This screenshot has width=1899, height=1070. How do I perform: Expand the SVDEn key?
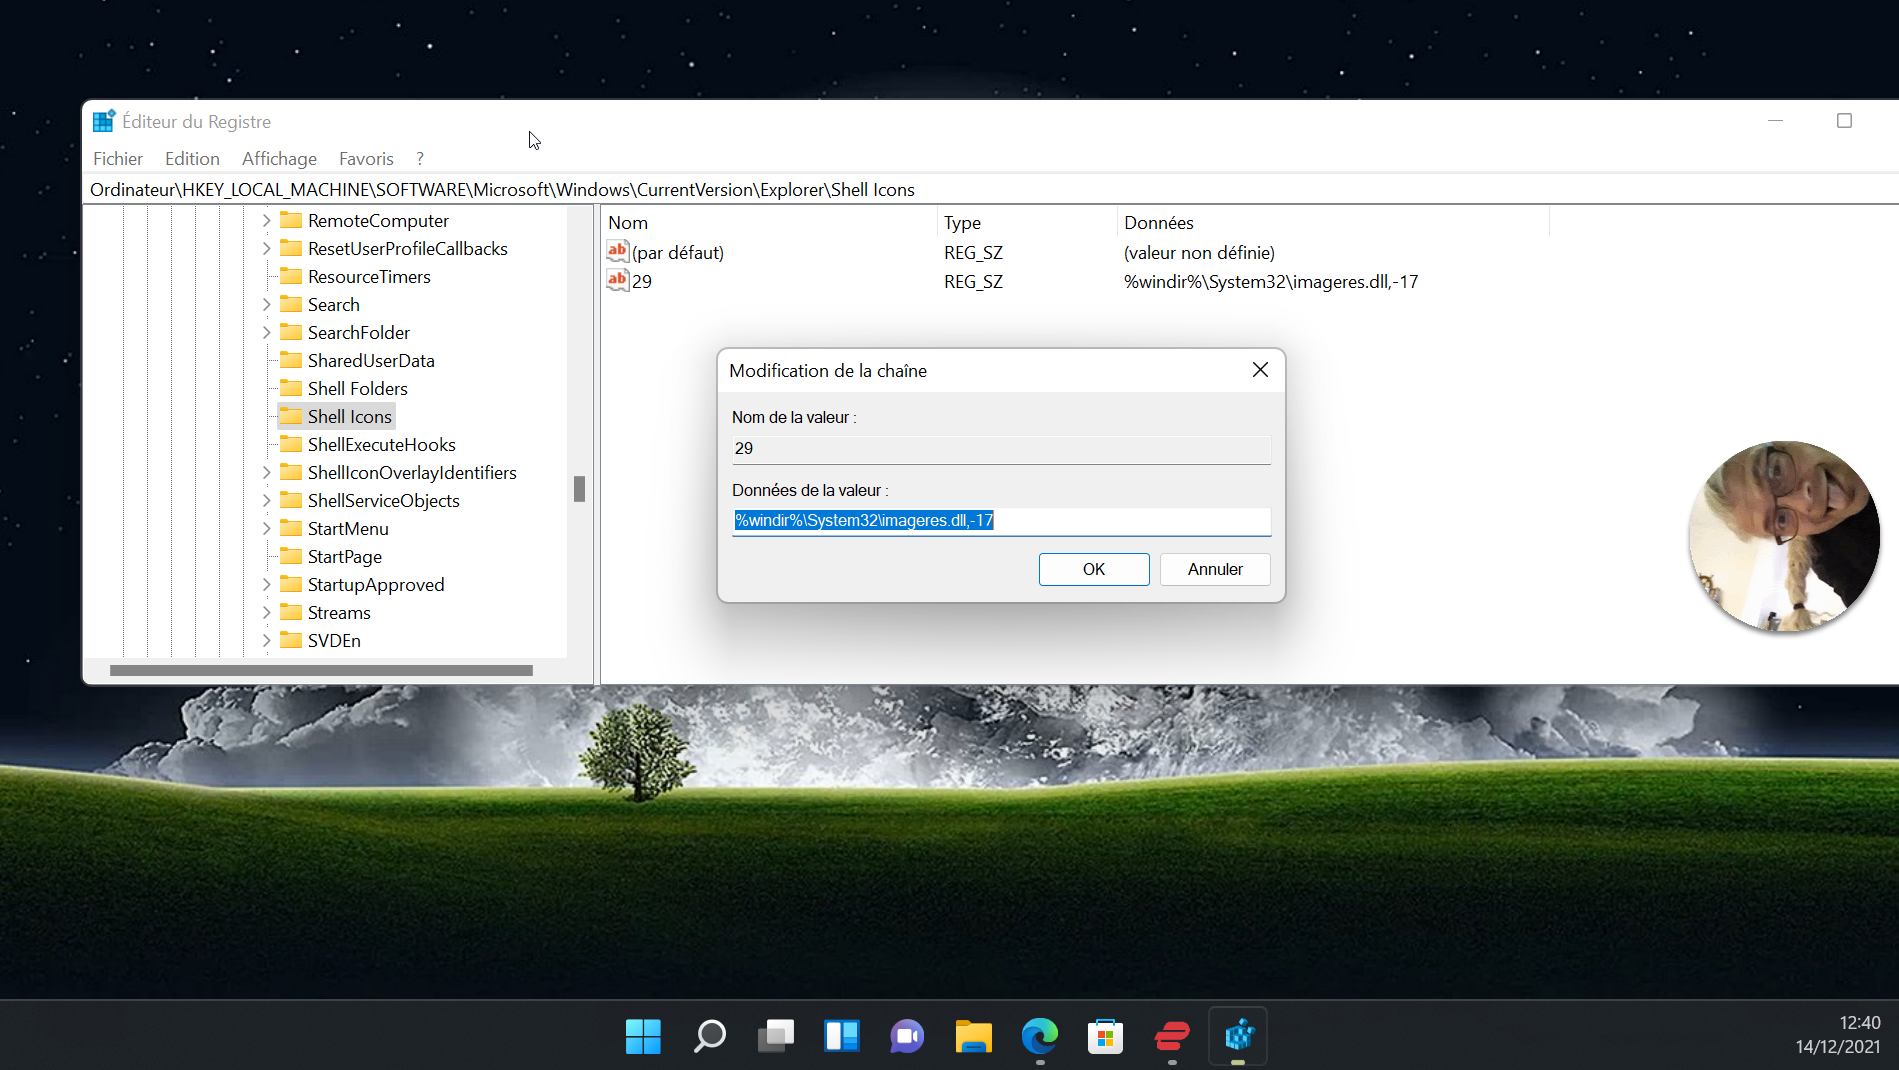266,640
